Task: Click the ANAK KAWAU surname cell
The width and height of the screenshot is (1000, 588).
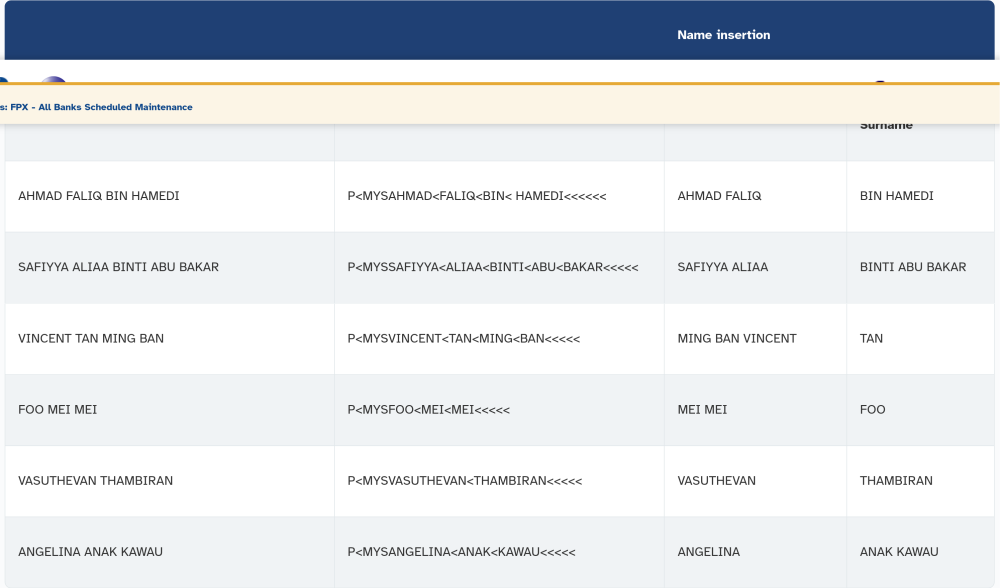Action: (898, 551)
